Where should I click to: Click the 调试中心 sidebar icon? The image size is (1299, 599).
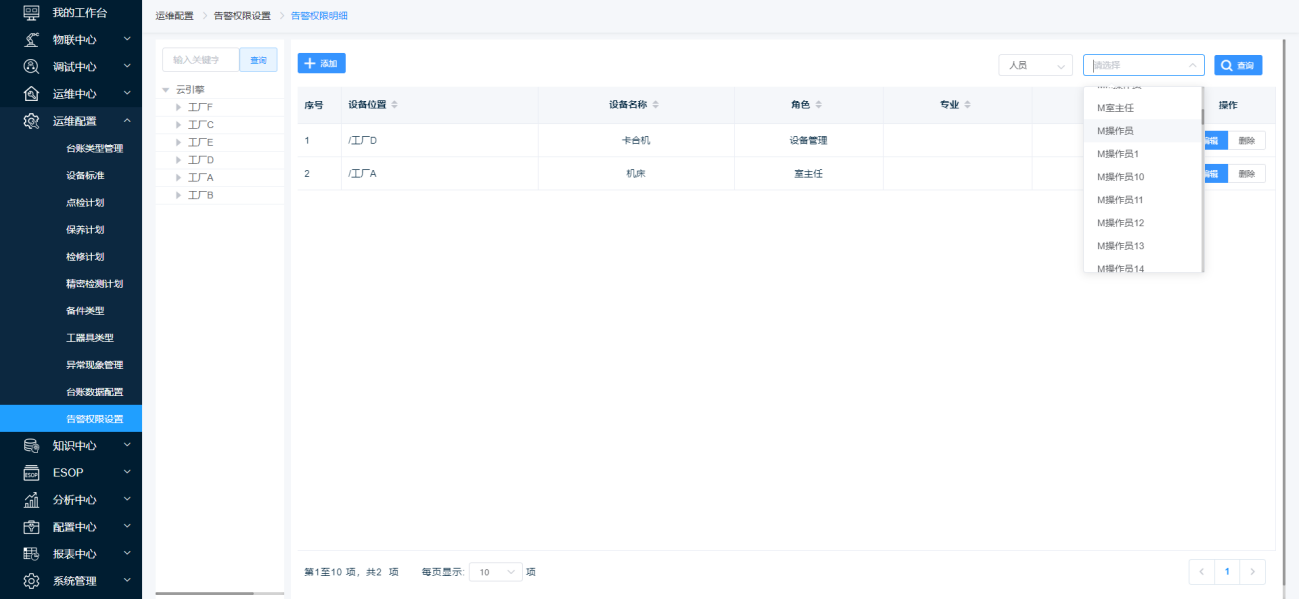pyautogui.click(x=31, y=67)
